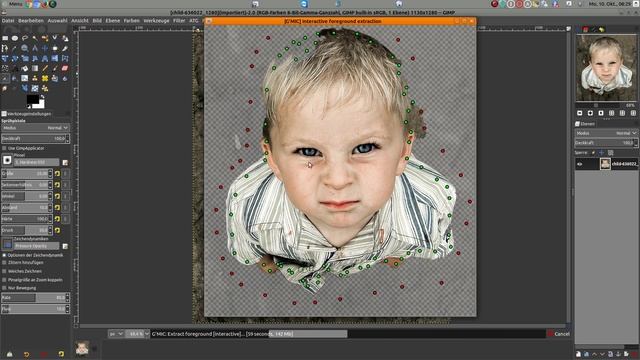Click Deckkraft stepper arrows in tool options
Image resolution: width=640 pixels, height=360 pixels.
(67, 139)
